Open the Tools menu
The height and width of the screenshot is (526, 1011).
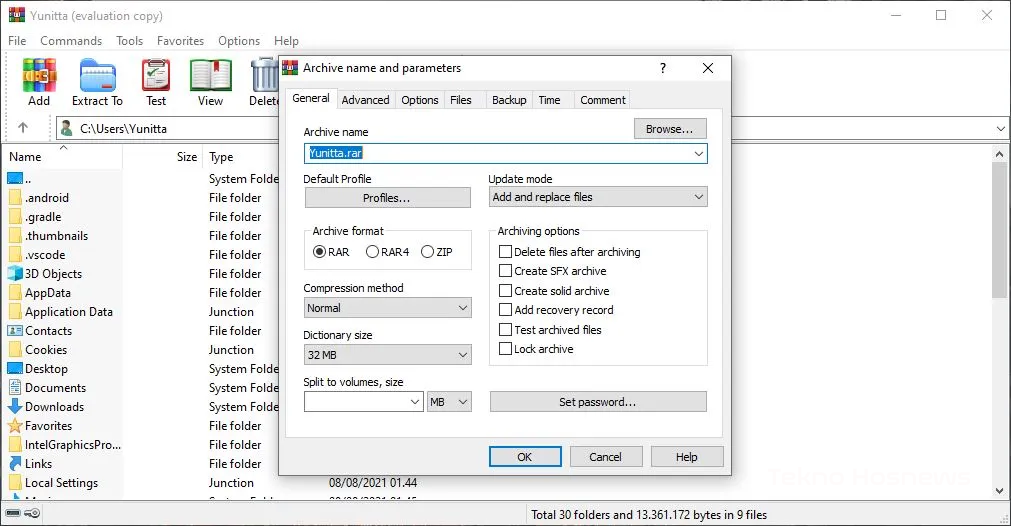(x=130, y=41)
